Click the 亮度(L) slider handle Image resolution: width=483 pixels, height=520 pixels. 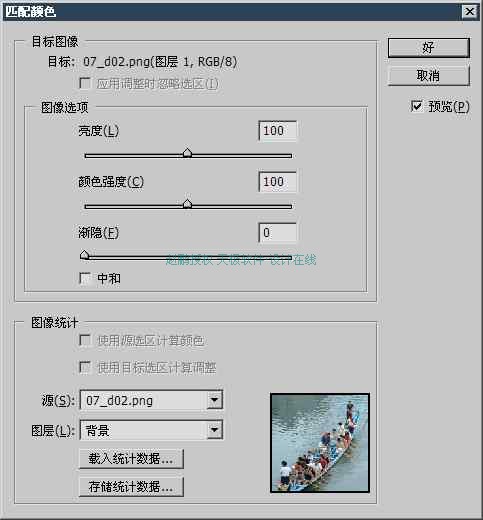[x=187, y=153]
